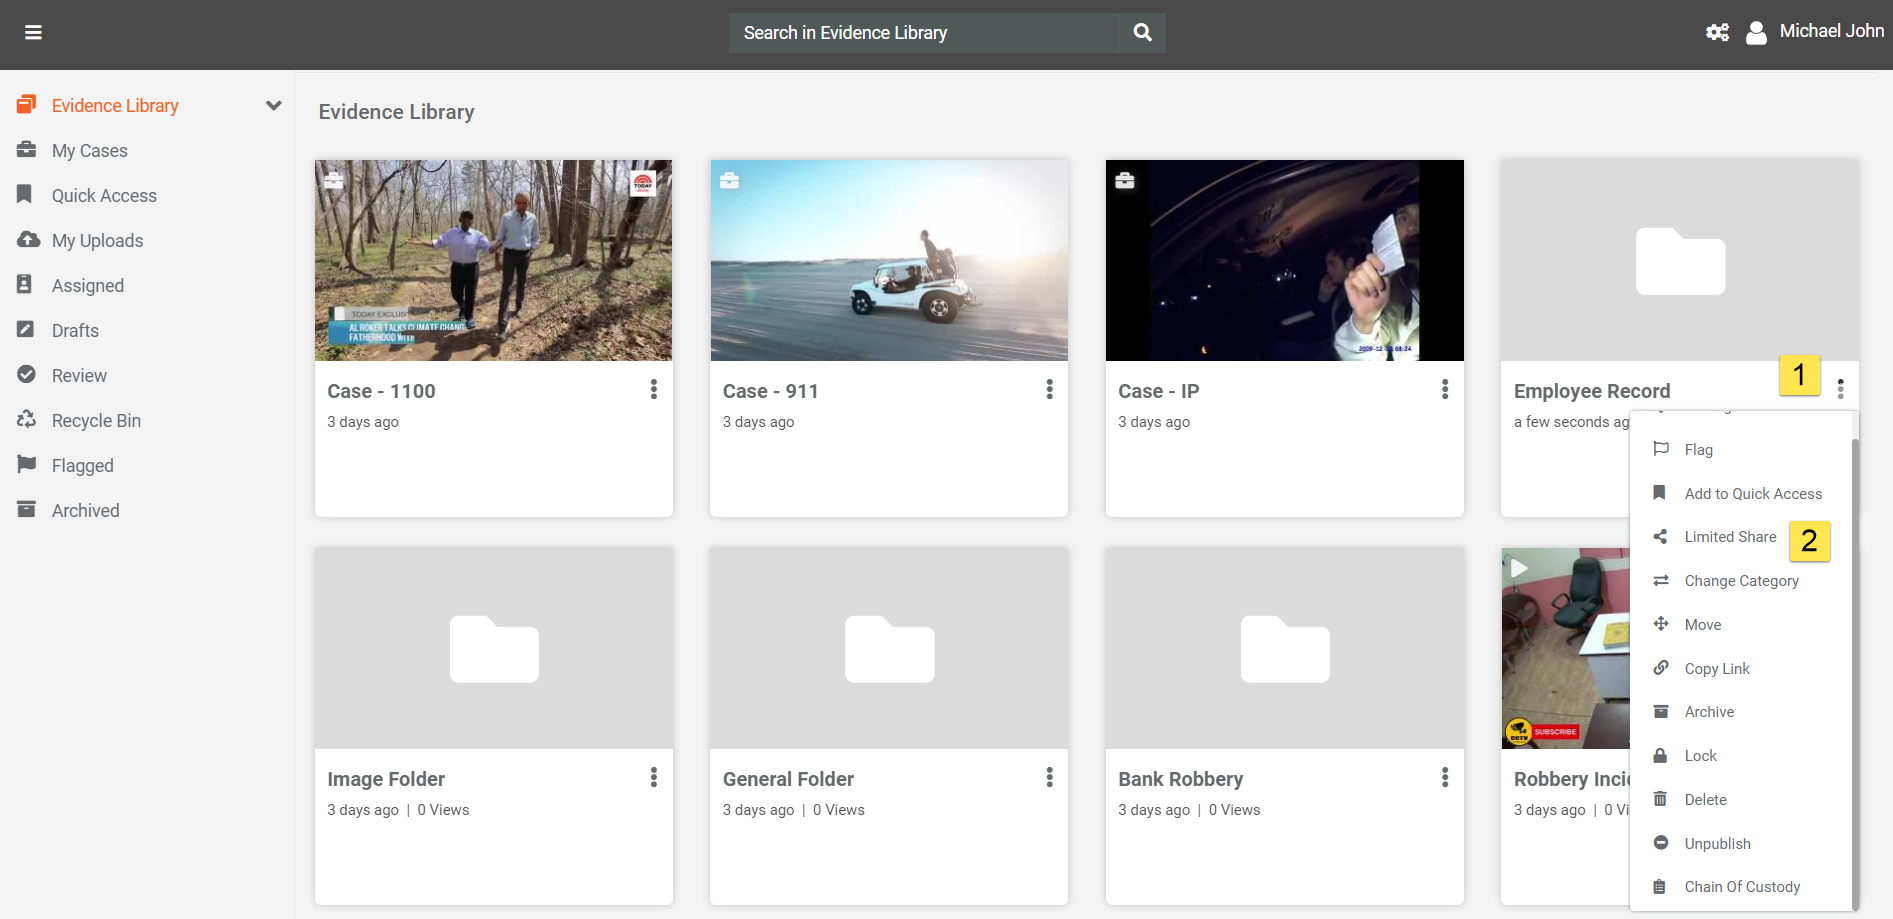Click Copy Link in the menu
This screenshot has width=1893, height=919.
tap(1716, 669)
